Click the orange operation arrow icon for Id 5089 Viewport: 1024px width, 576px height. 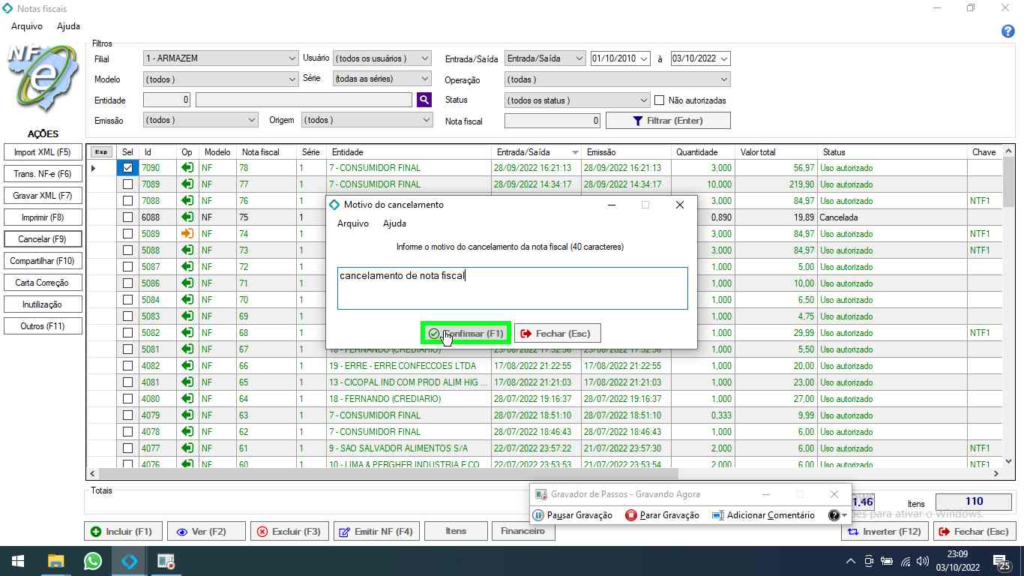click(187, 233)
